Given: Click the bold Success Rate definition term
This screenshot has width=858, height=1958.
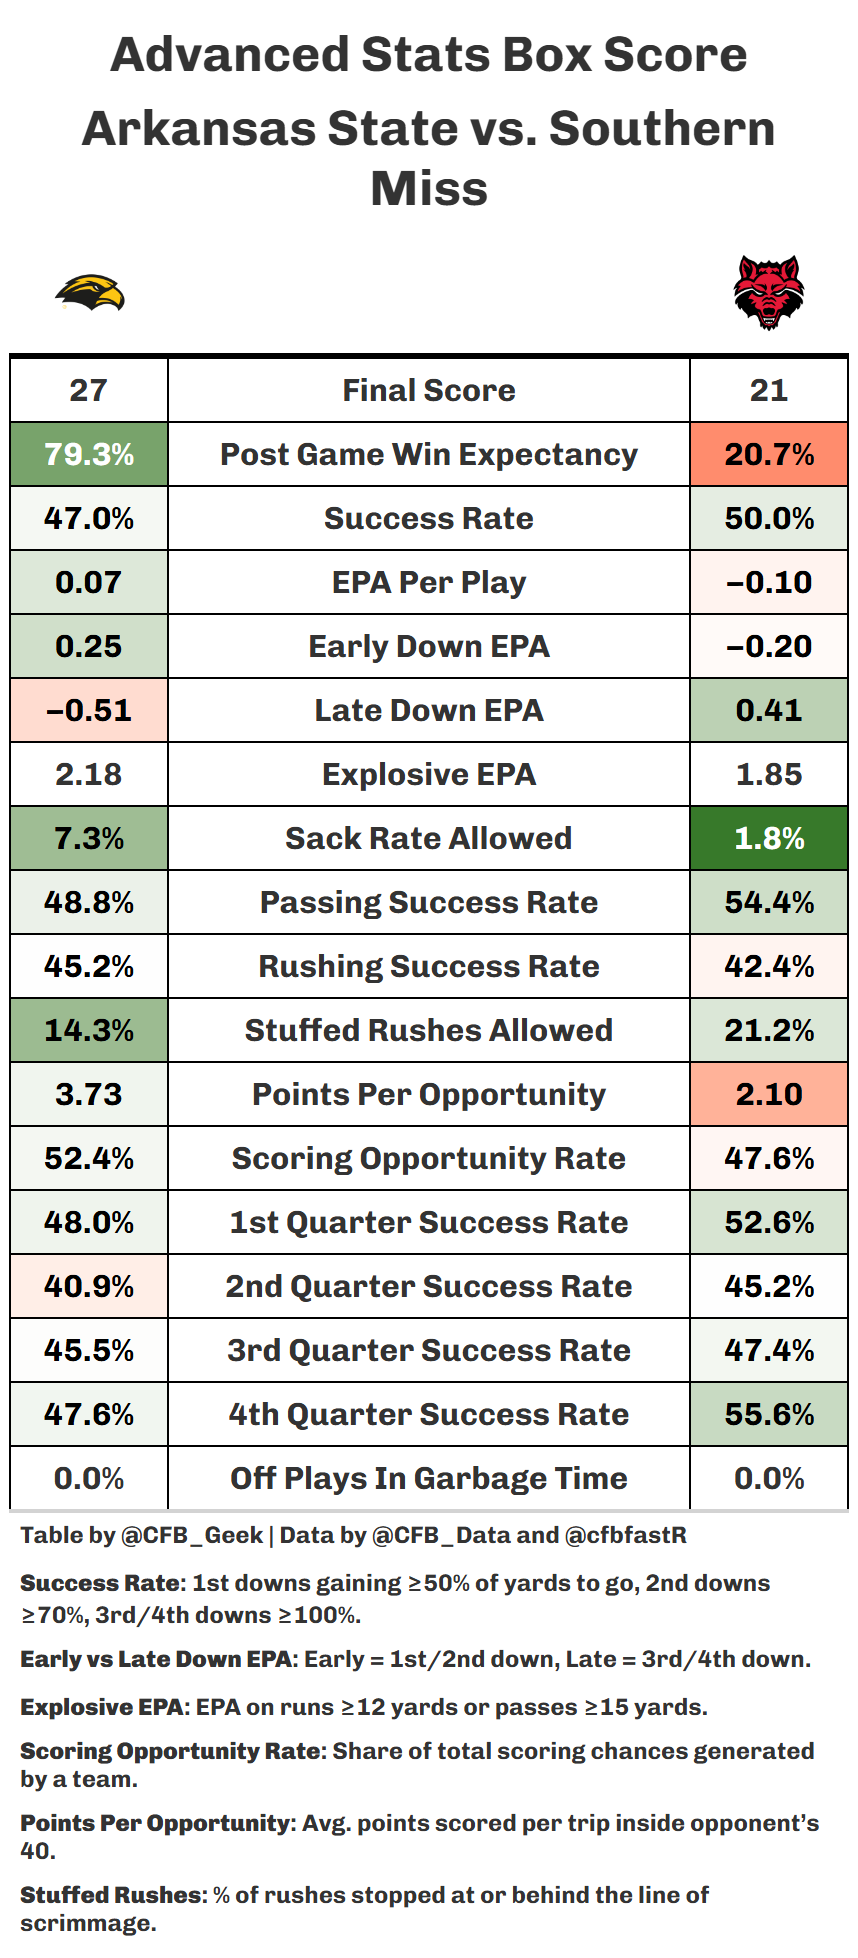Looking at the screenshot, I should (101, 1583).
